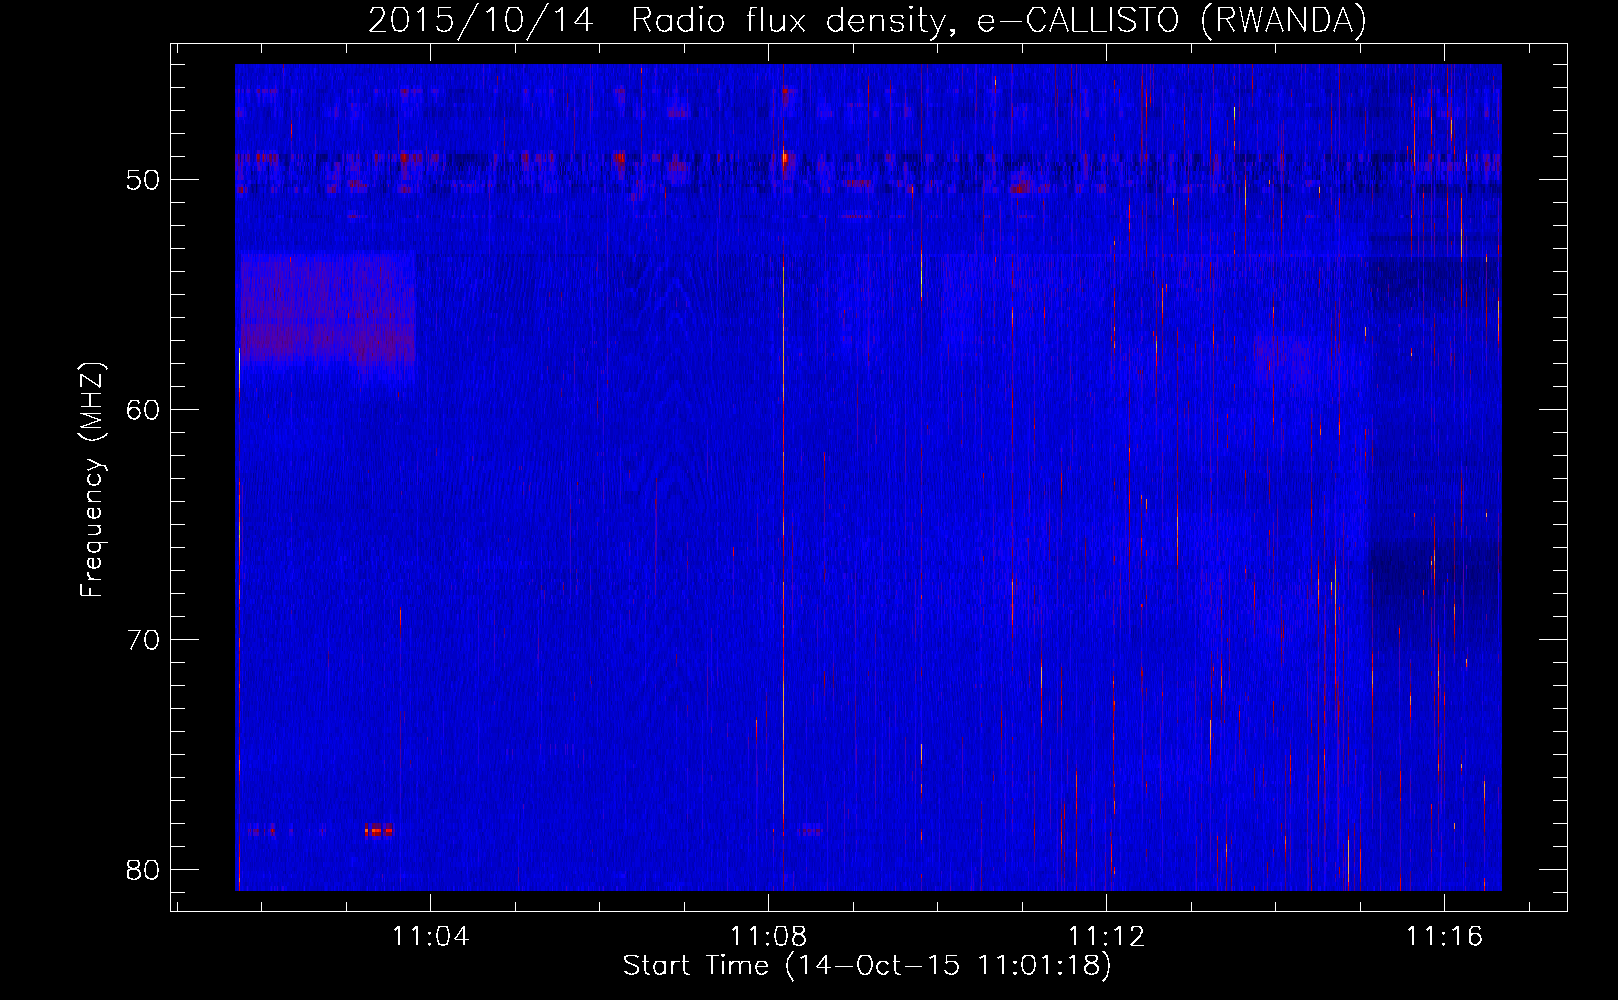Select the 70 frequency tick label
Viewport: 1618px width, 1000px height.
[x=143, y=639]
